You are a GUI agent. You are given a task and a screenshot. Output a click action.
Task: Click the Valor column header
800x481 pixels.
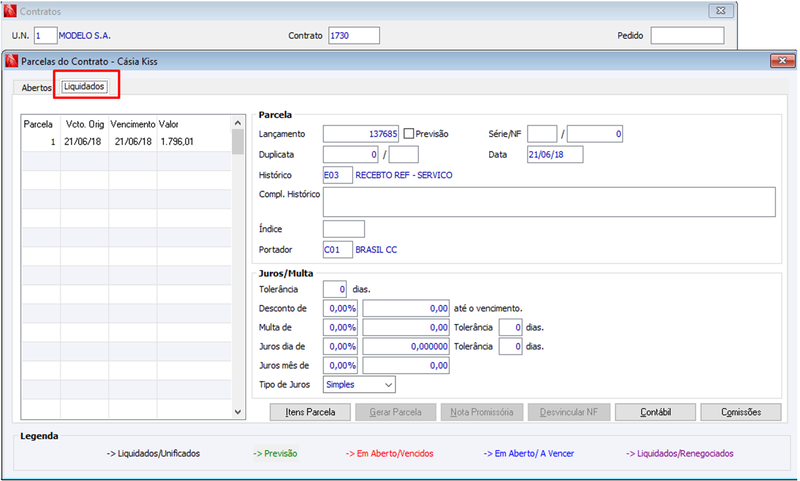pos(168,124)
